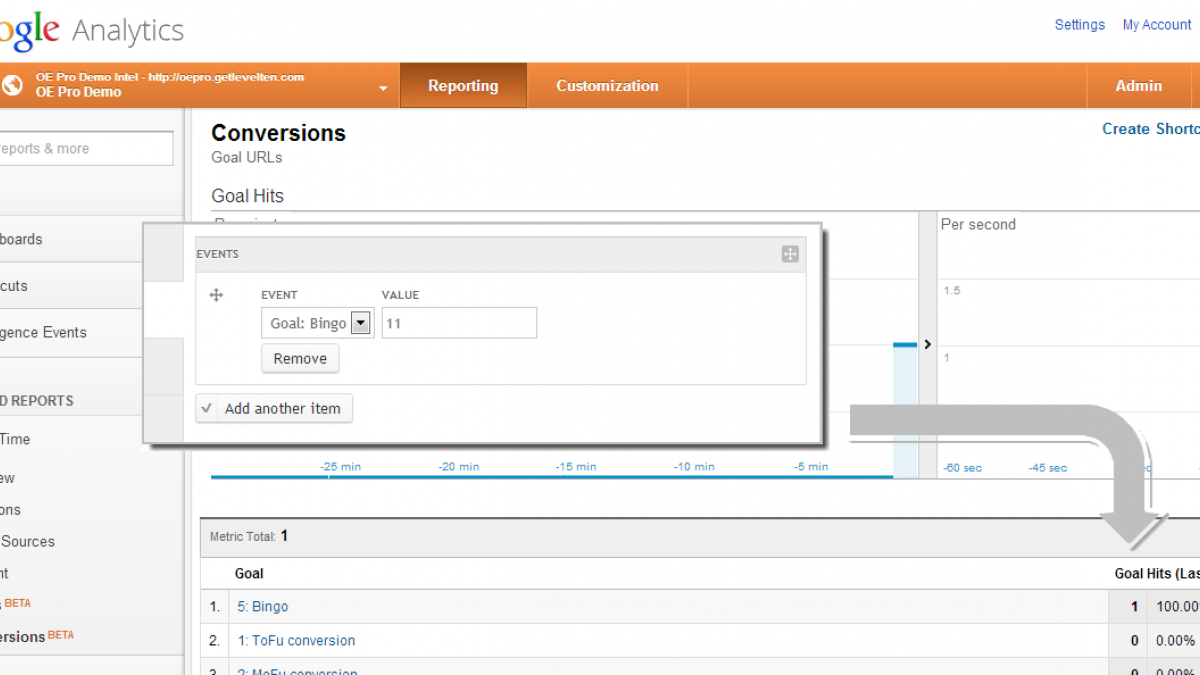Open the Settings link
Image resolution: width=1200 pixels, height=675 pixels.
pyautogui.click(x=1079, y=25)
